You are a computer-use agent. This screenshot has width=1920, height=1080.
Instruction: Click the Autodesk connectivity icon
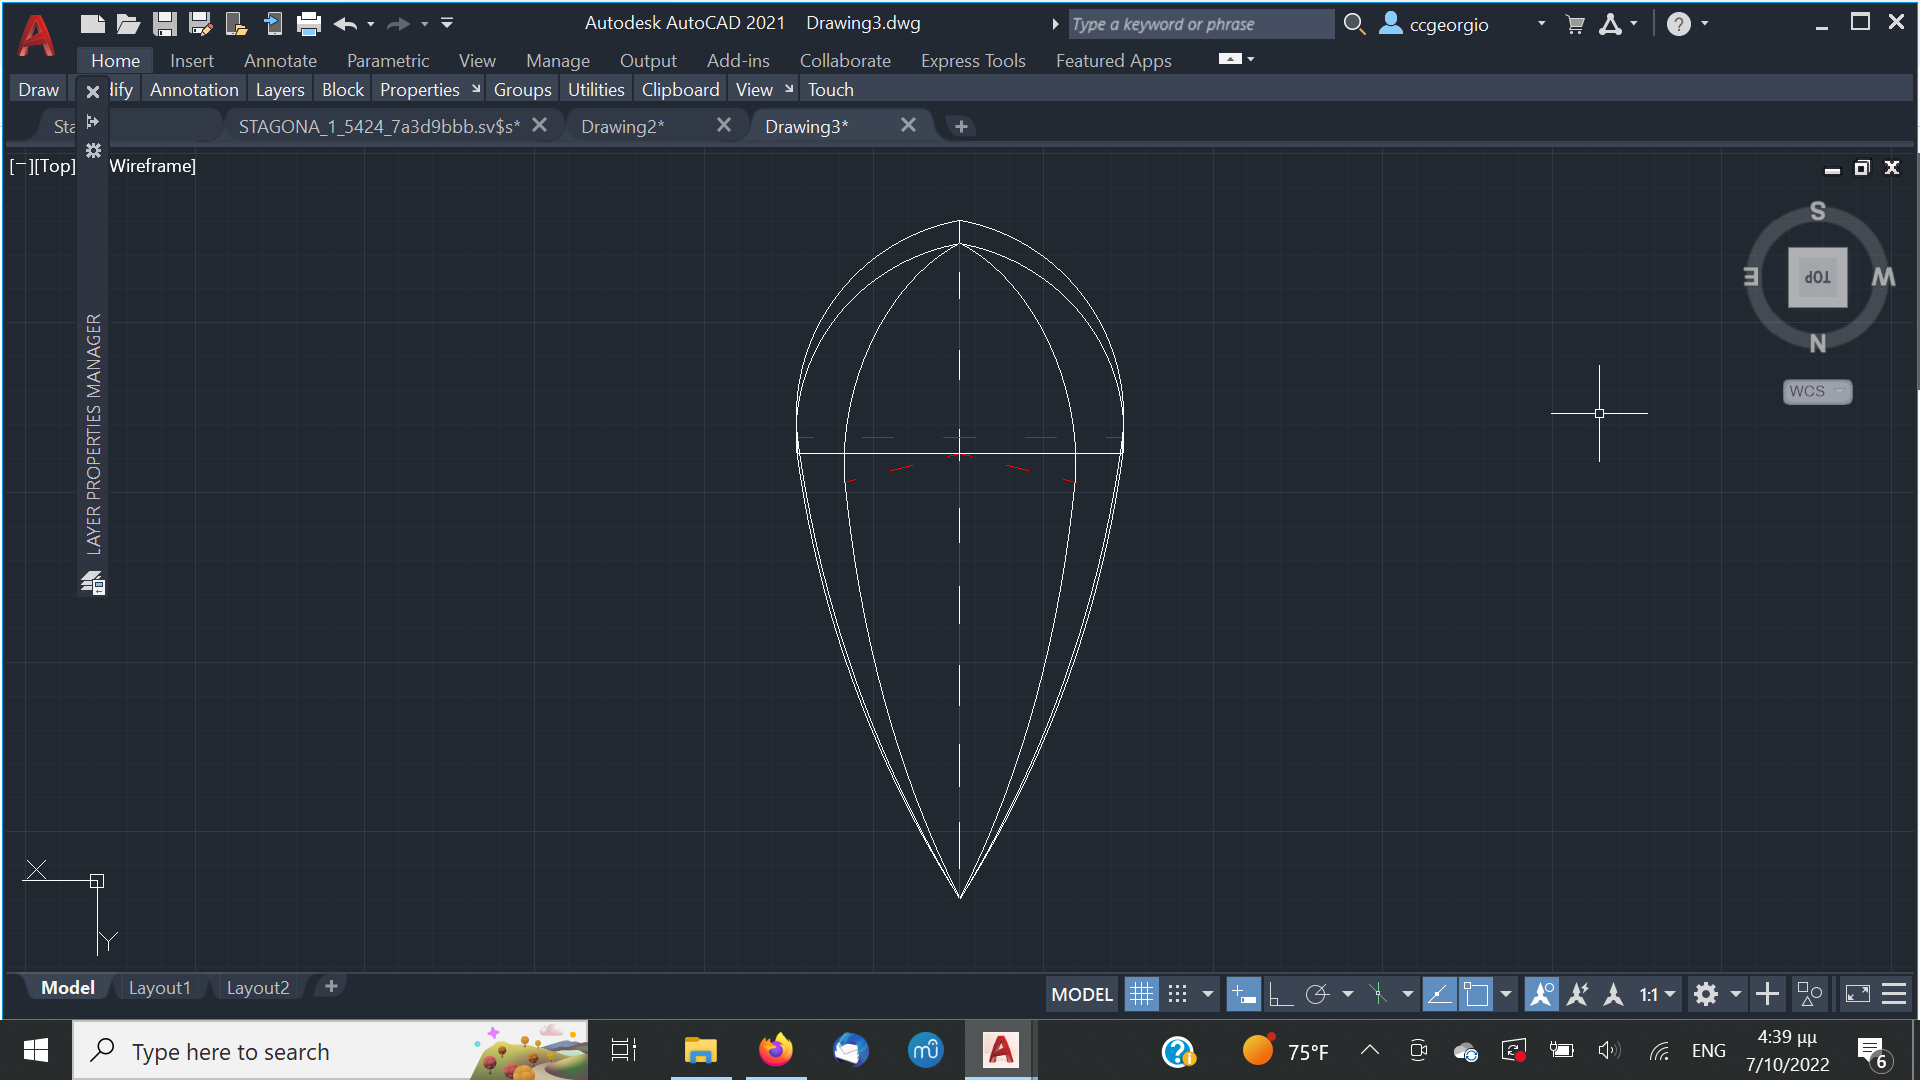[x=1611, y=24]
